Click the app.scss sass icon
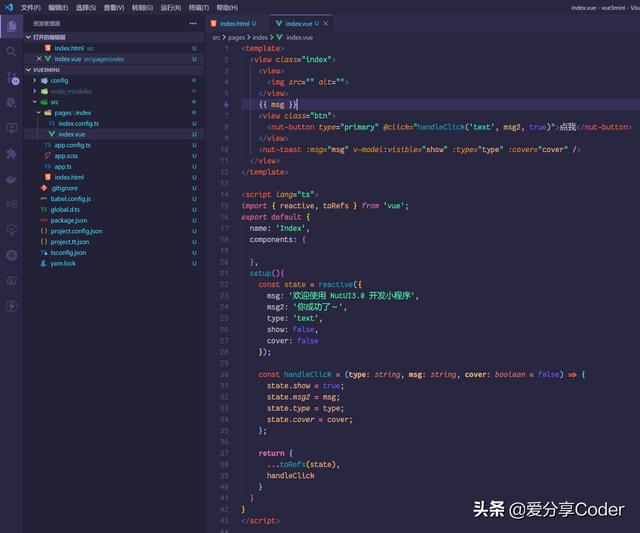Image resolution: width=640 pixels, height=533 pixels. click(x=48, y=156)
